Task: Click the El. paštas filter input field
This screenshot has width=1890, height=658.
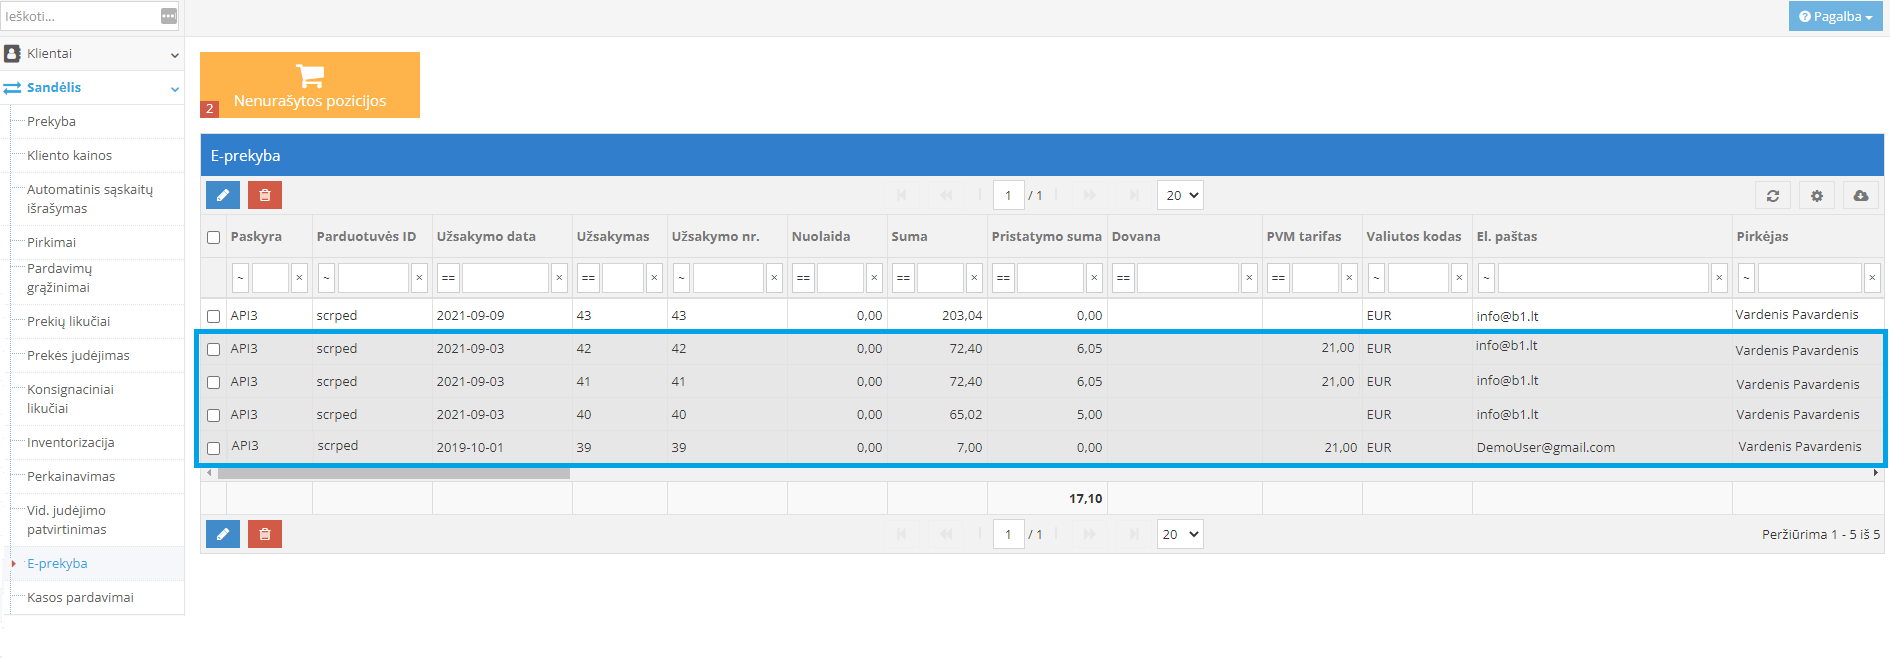Action: pyautogui.click(x=1602, y=278)
